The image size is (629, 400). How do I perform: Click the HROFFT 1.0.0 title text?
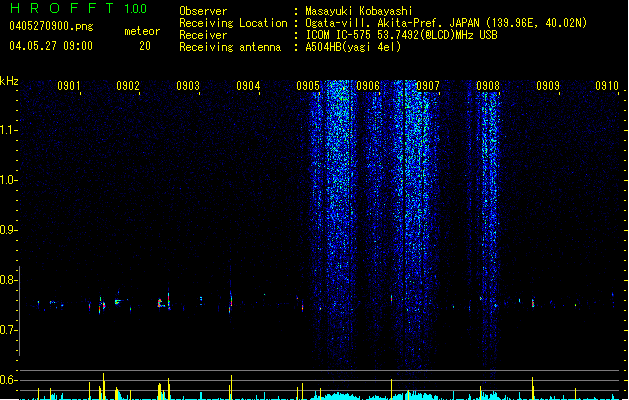[78, 8]
